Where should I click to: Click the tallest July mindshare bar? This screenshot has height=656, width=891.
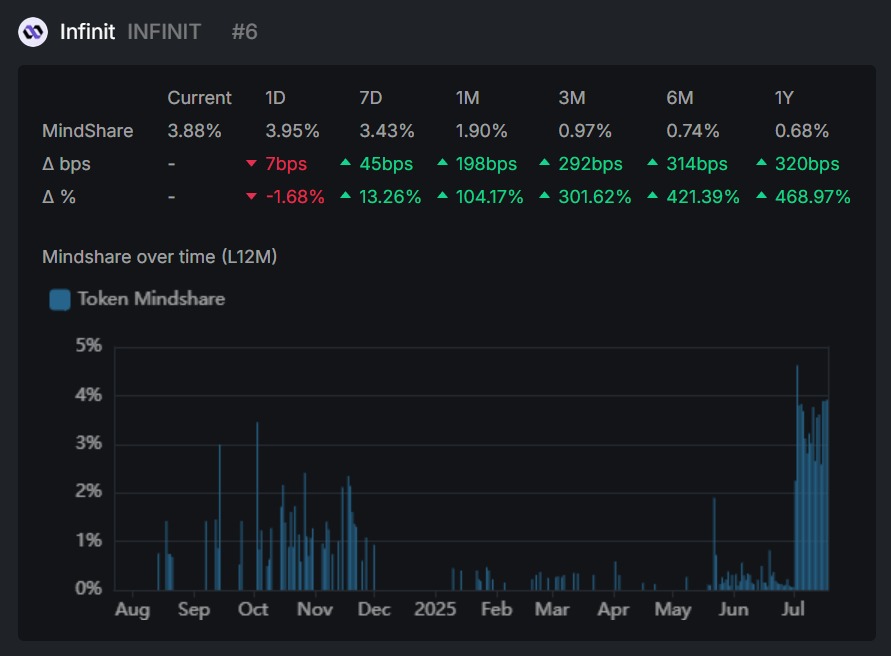(797, 478)
